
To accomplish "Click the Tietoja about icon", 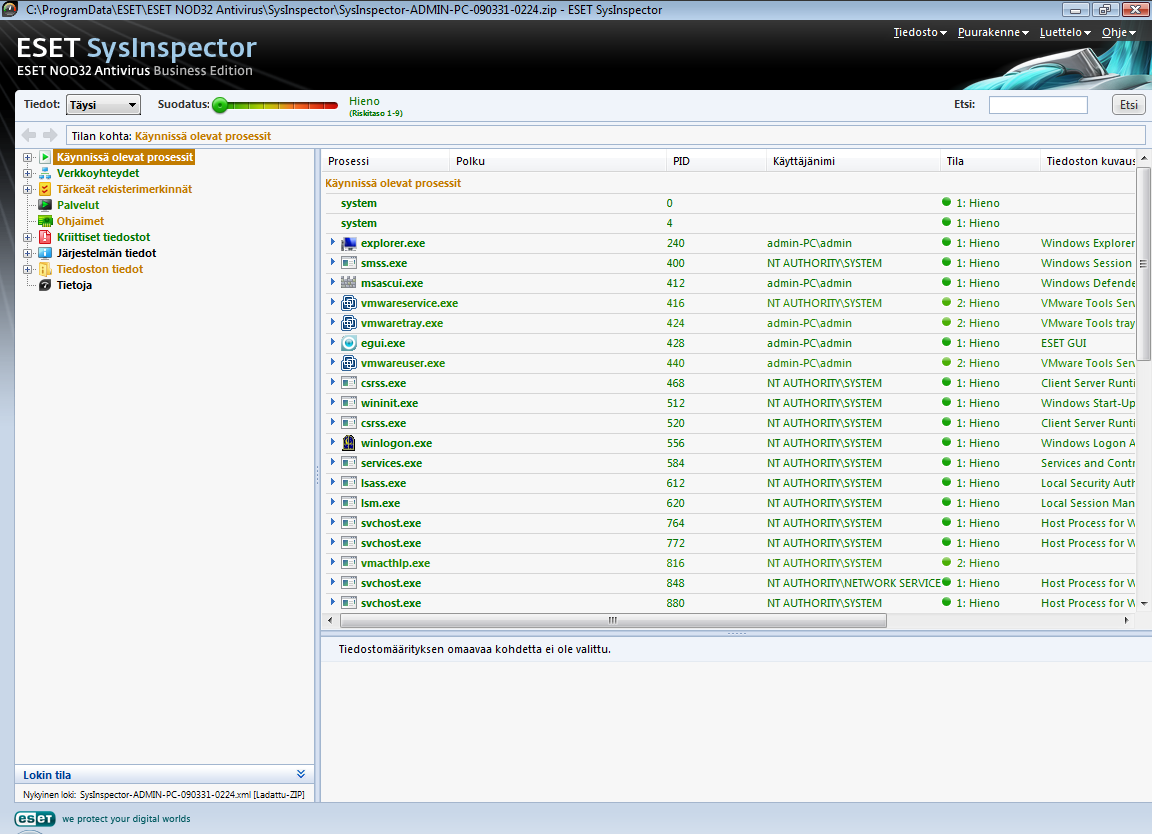I will click(x=45, y=285).
